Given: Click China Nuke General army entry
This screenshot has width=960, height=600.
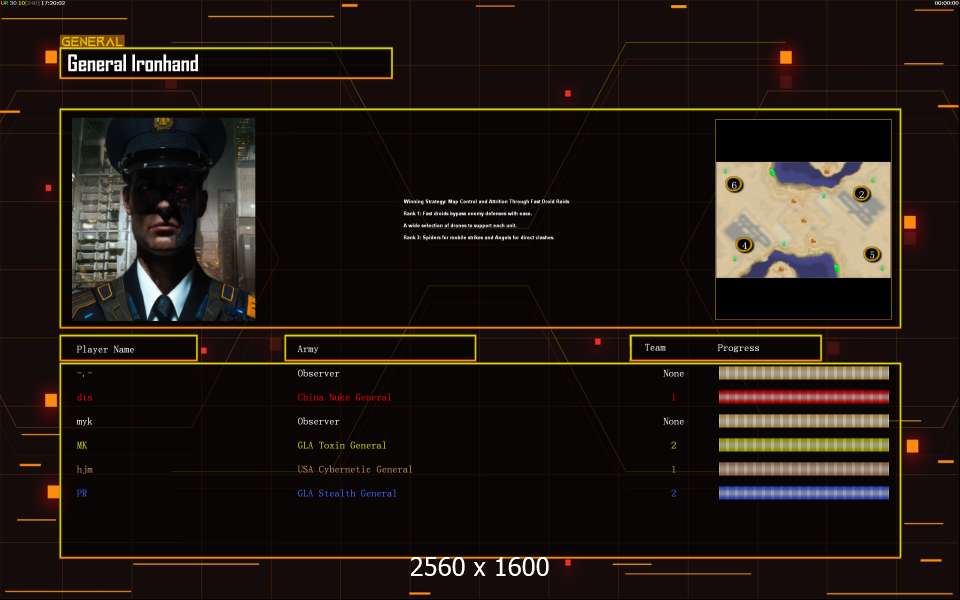Looking at the screenshot, I should pos(344,397).
